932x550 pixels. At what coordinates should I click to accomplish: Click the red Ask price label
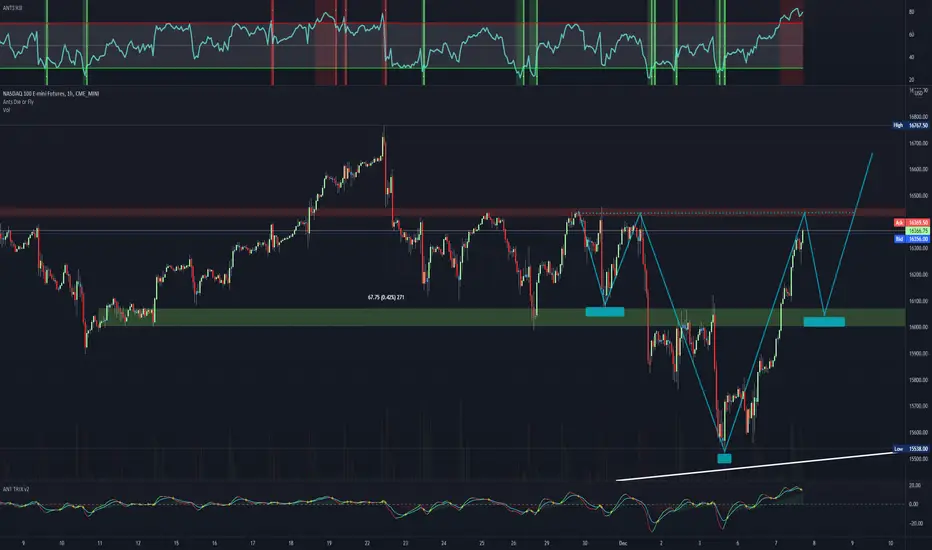[911, 222]
